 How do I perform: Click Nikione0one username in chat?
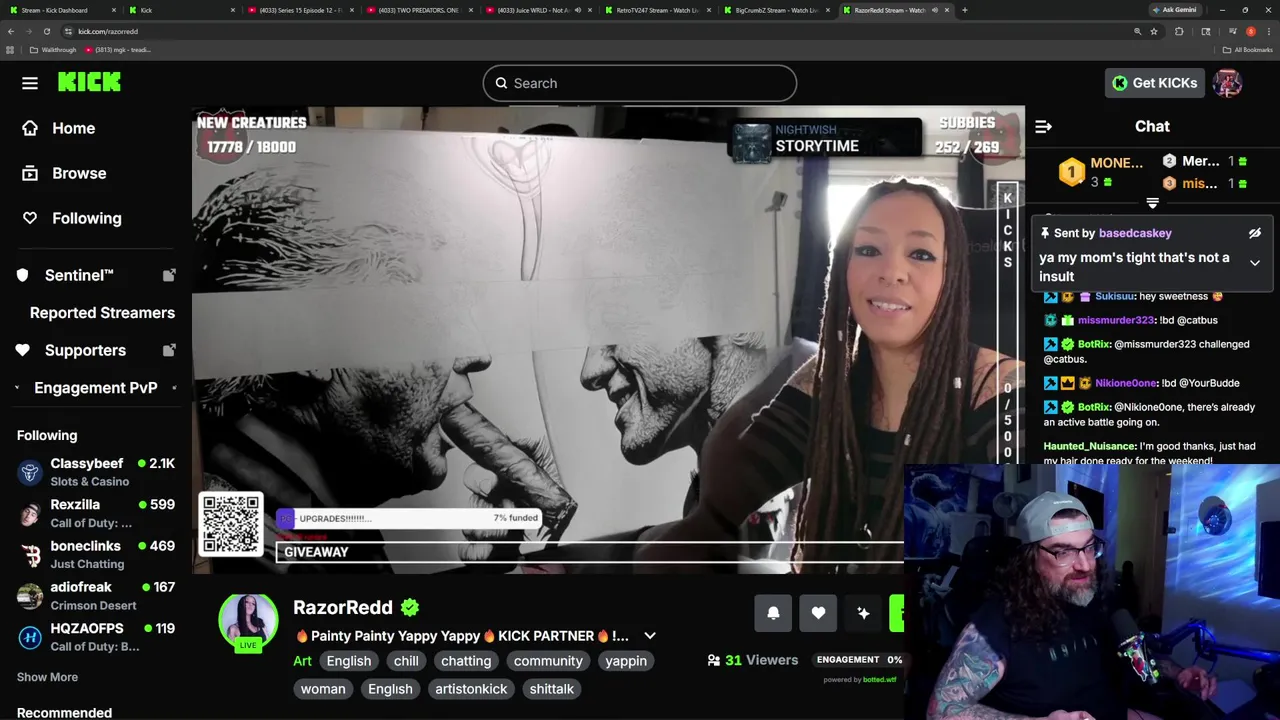(1125, 383)
